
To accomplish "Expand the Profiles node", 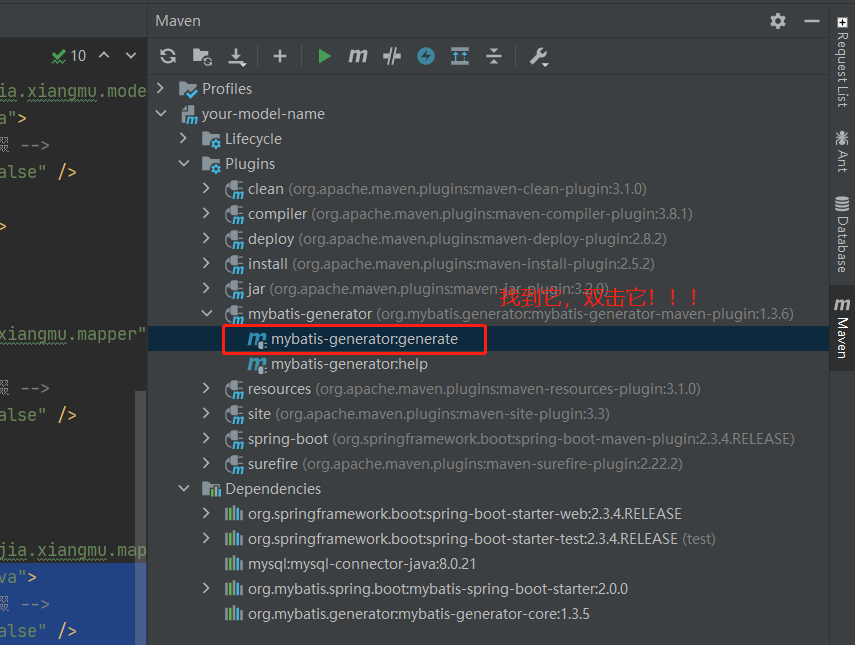I will pyautogui.click(x=160, y=88).
